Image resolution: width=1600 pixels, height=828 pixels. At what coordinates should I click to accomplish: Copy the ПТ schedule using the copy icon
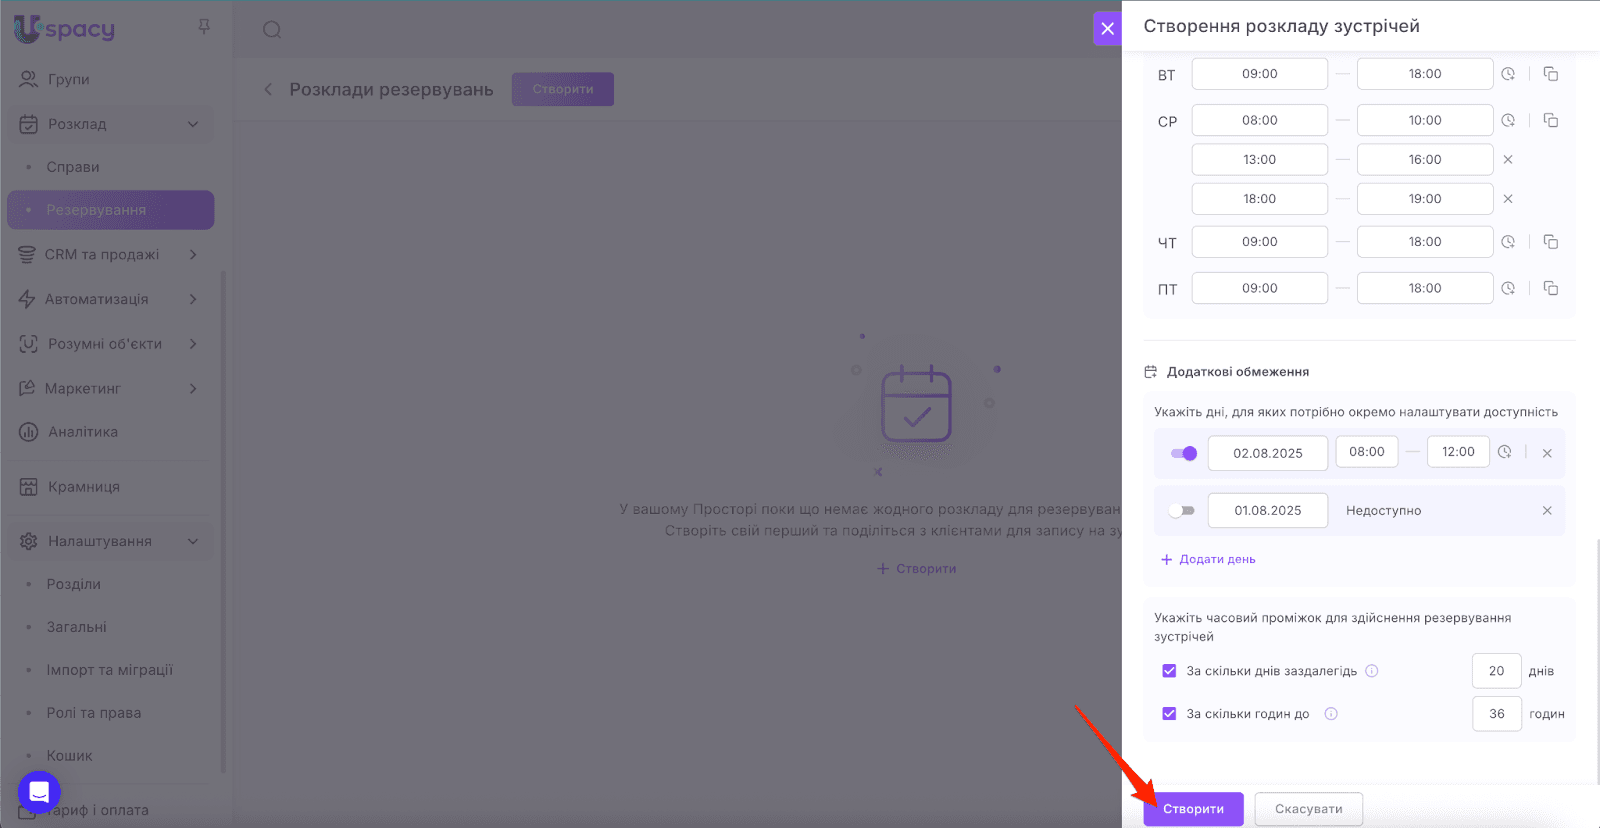click(1551, 288)
